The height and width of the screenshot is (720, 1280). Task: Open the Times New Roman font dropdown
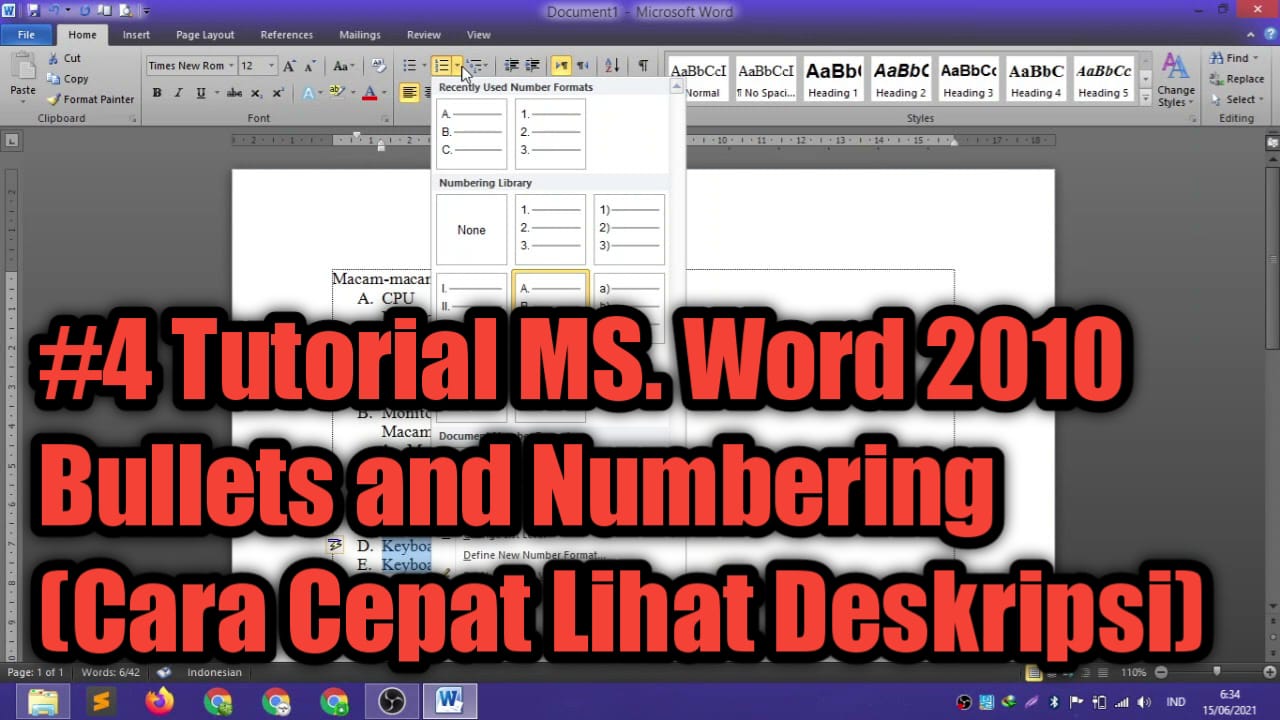[x=231, y=66]
